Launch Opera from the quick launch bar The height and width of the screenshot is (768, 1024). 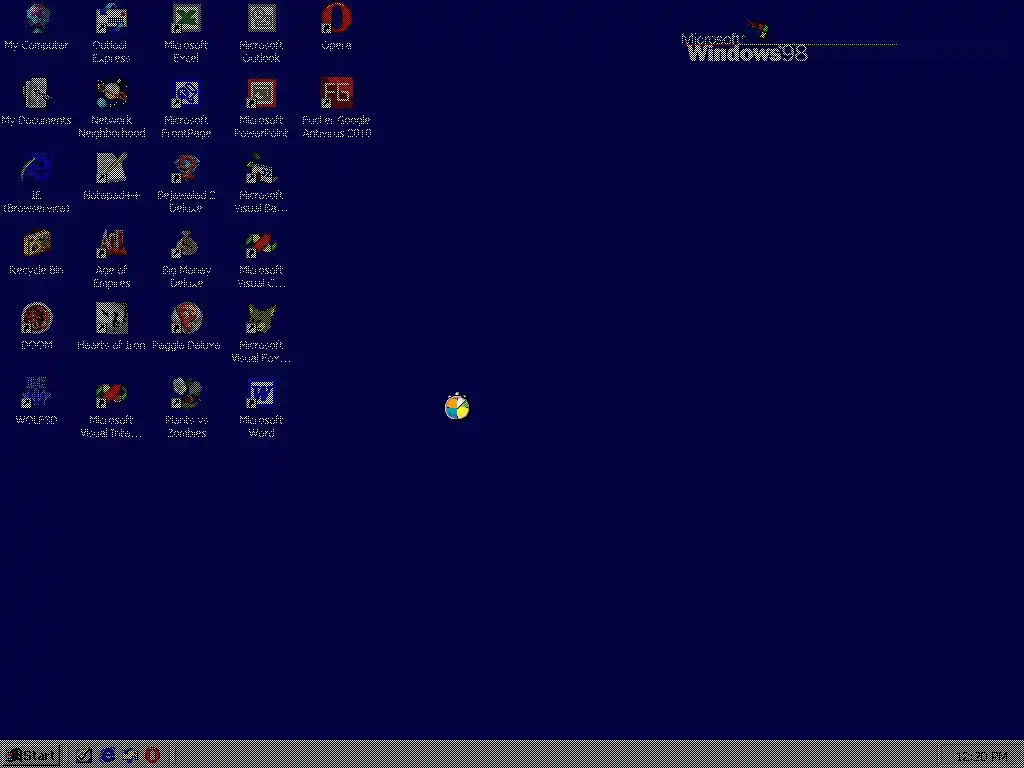152,756
